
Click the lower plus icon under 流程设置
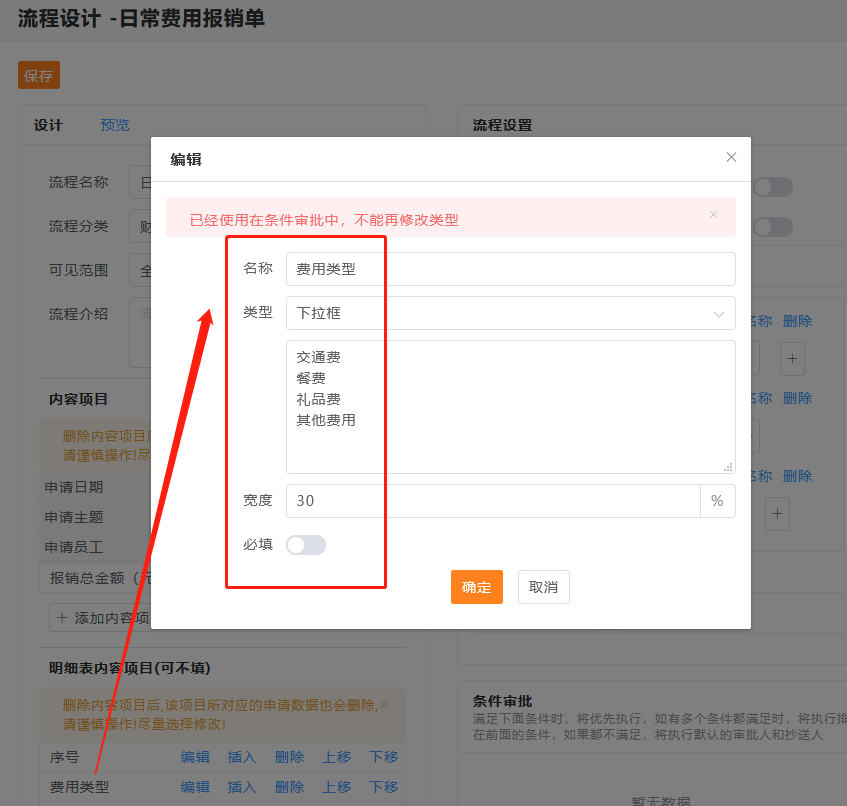click(778, 514)
